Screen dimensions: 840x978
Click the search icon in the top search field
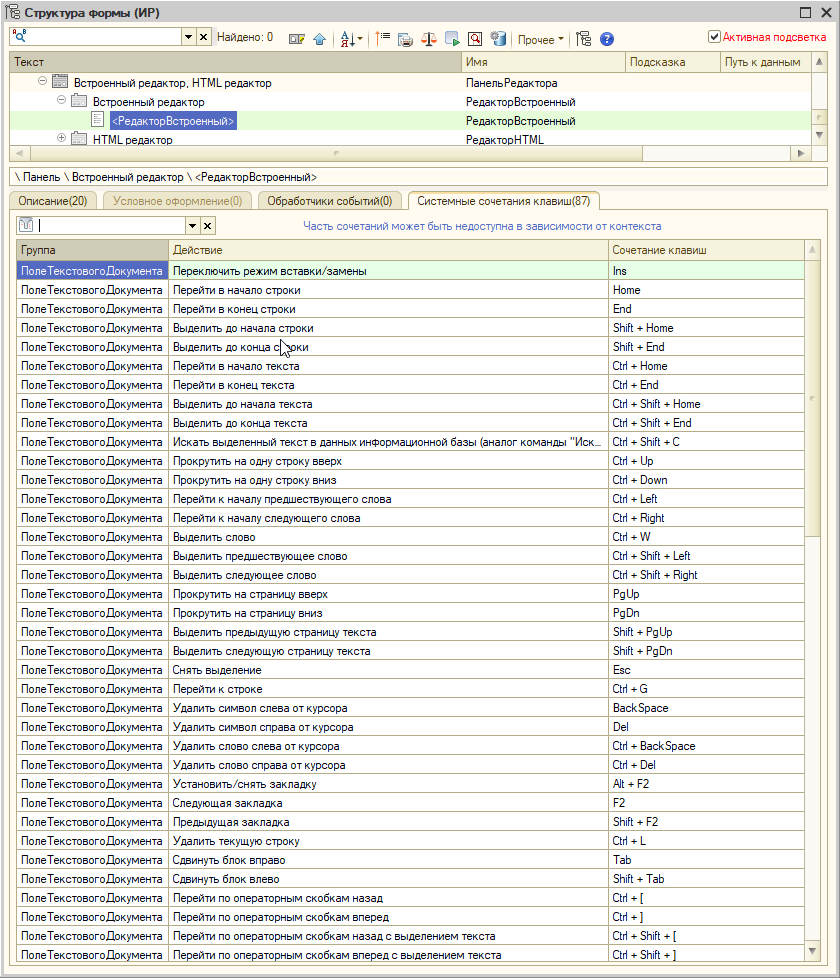(19, 37)
